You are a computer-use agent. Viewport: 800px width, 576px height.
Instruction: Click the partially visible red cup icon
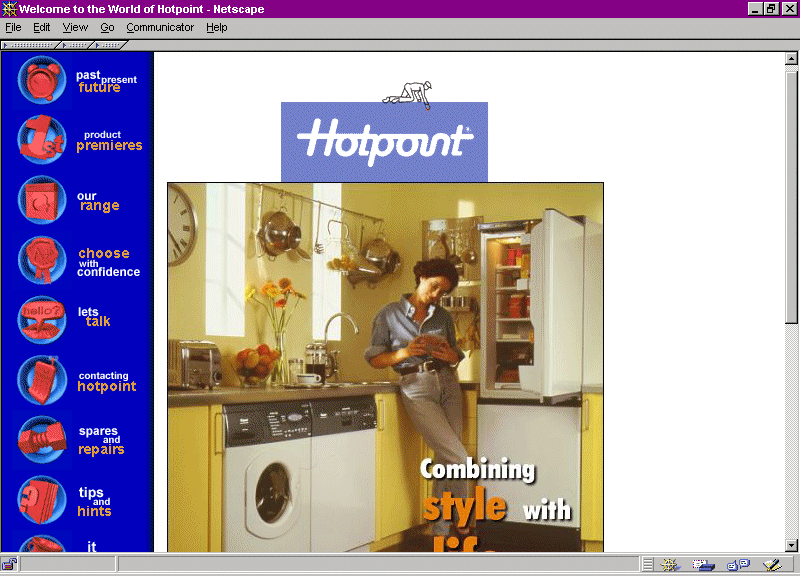click(42, 543)
